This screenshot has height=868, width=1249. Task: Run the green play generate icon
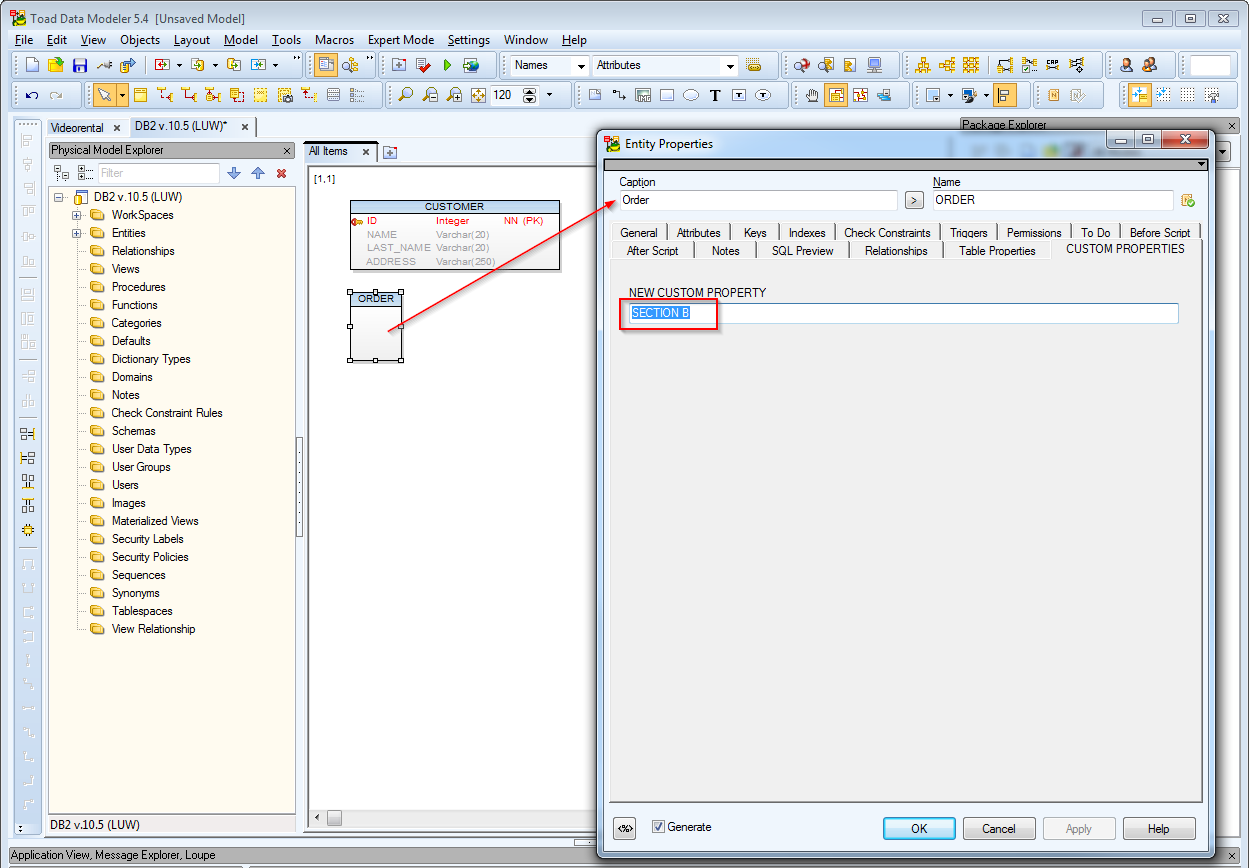447,65
